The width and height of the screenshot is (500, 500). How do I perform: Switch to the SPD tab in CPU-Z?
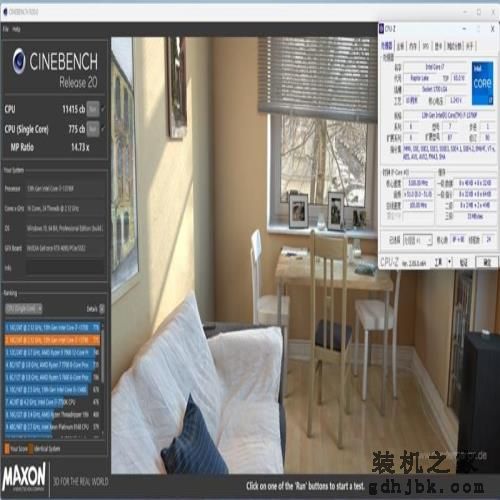click(426, 46)
